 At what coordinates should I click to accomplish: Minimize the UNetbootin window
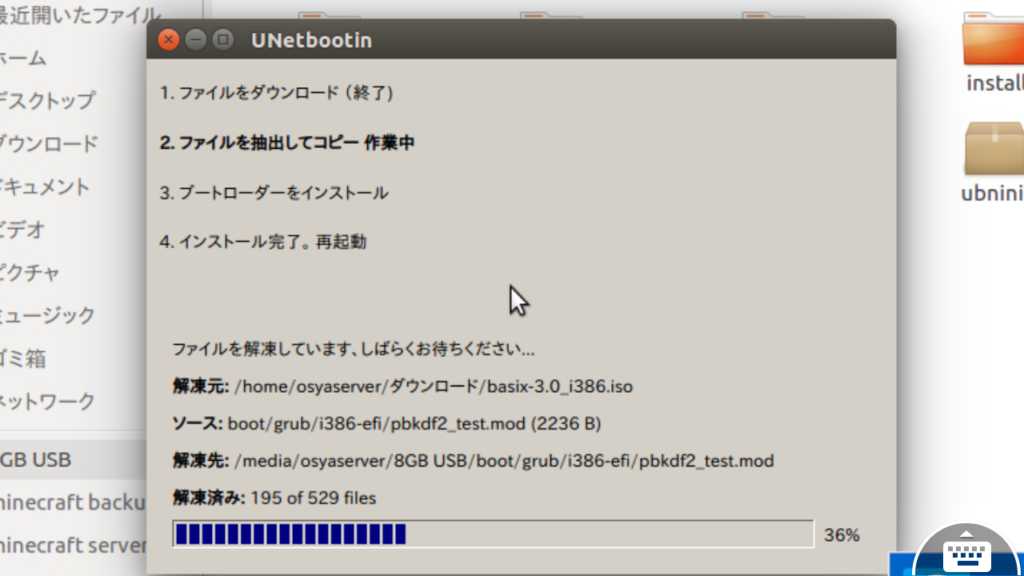point(196,40)
